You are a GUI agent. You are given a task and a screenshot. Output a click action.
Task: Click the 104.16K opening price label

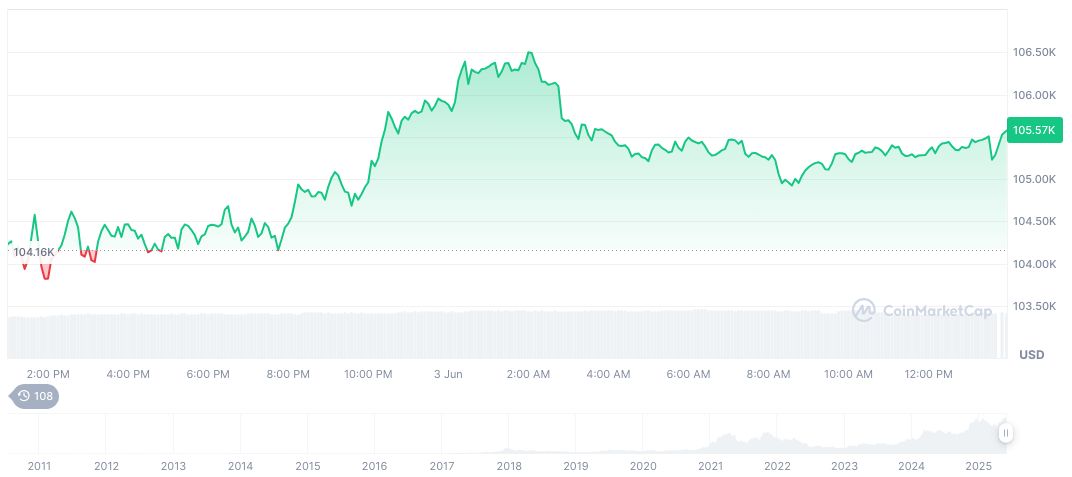(x=33, y=252)
